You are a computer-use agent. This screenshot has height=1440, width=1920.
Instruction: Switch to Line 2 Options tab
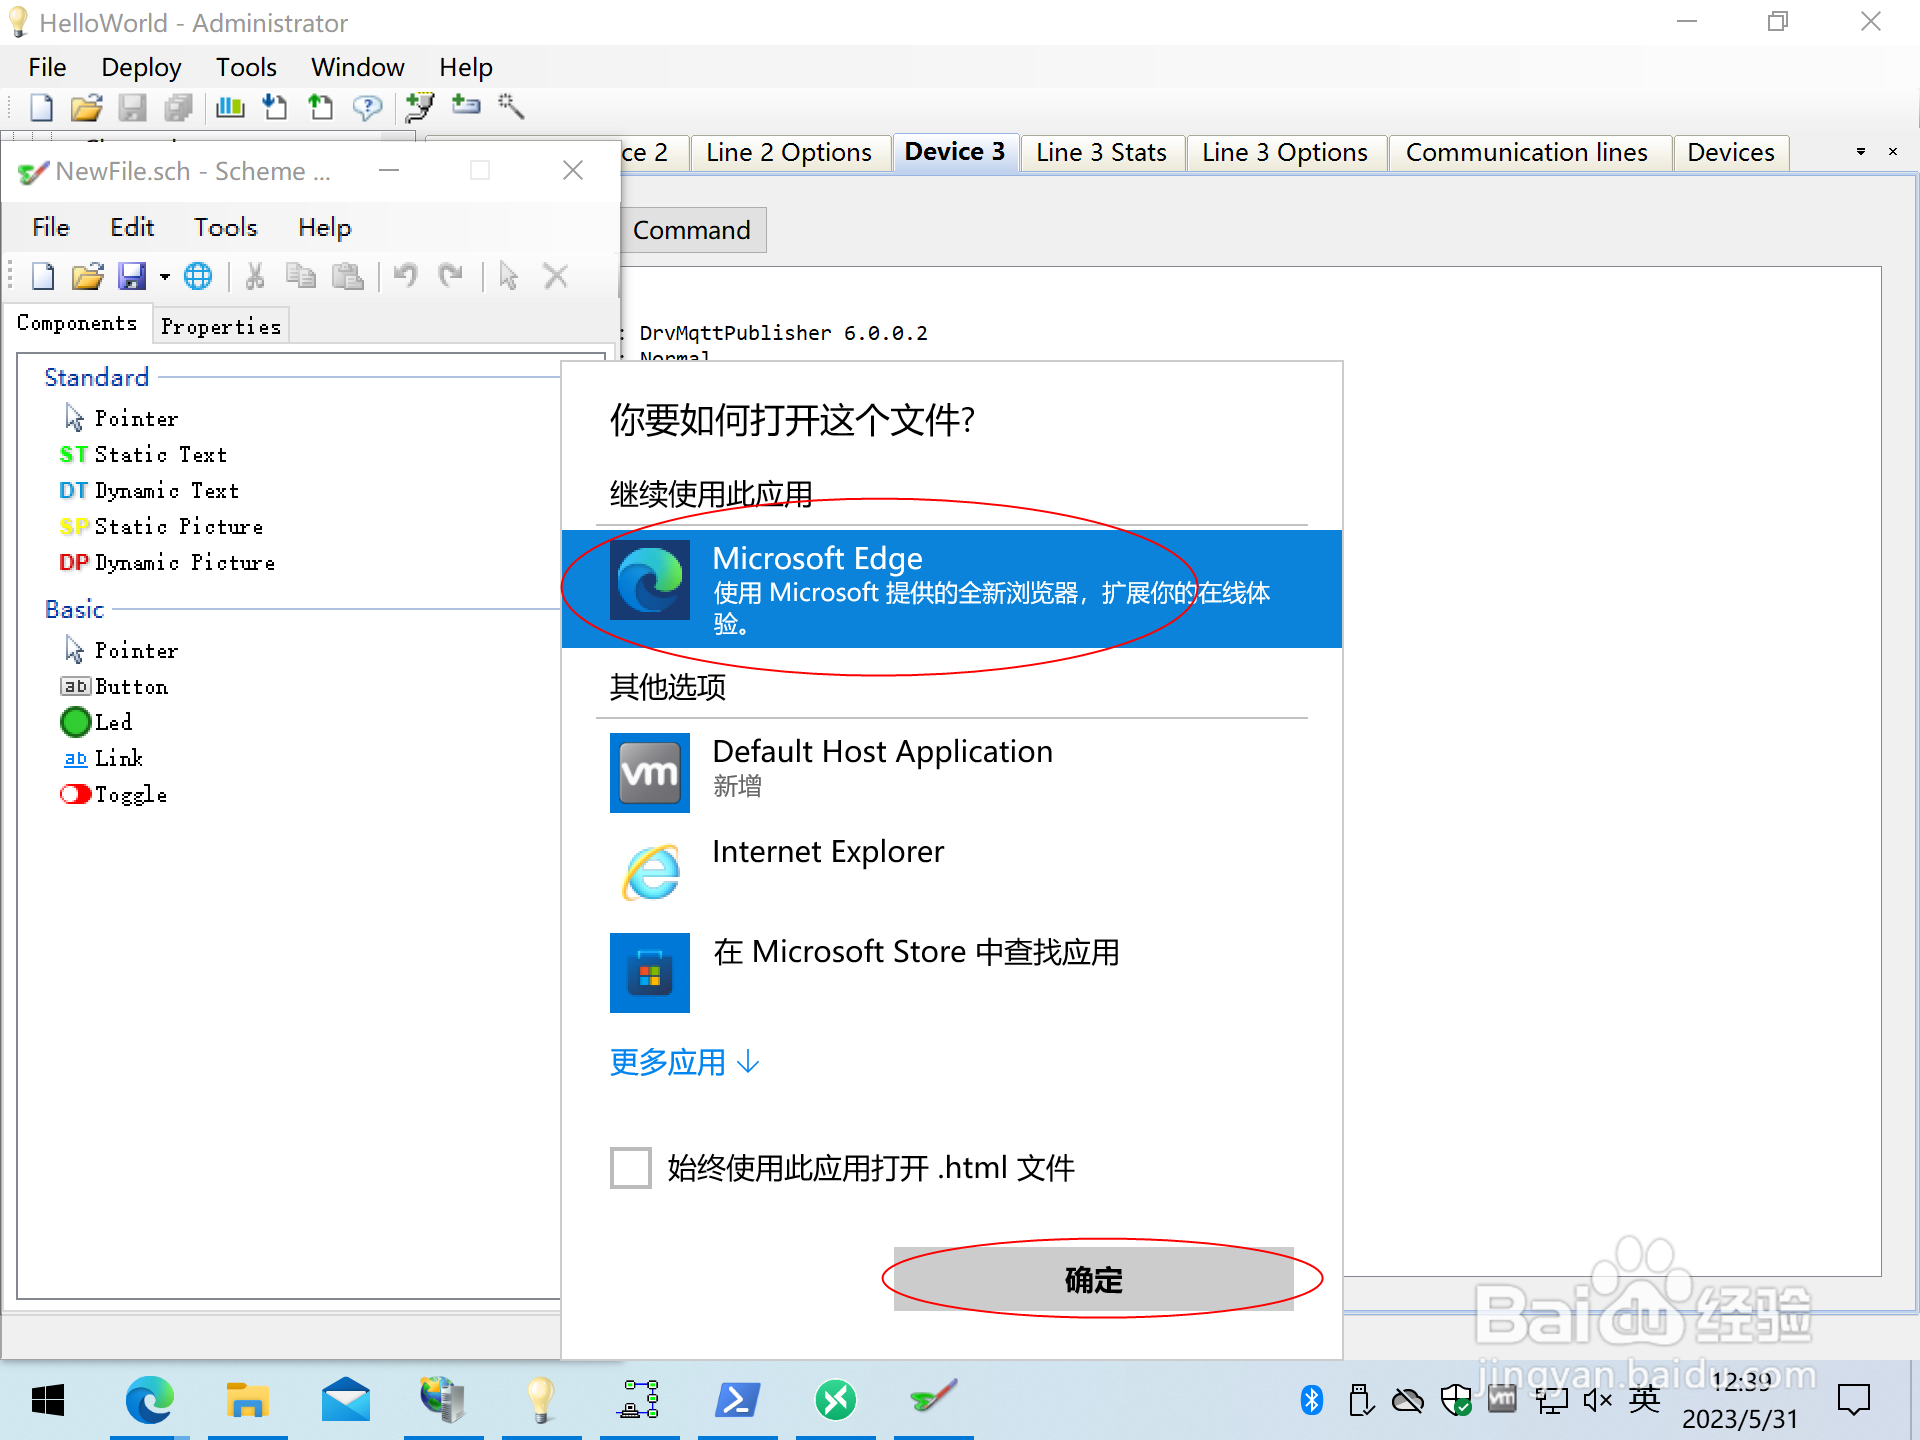(x=788, y=152)
